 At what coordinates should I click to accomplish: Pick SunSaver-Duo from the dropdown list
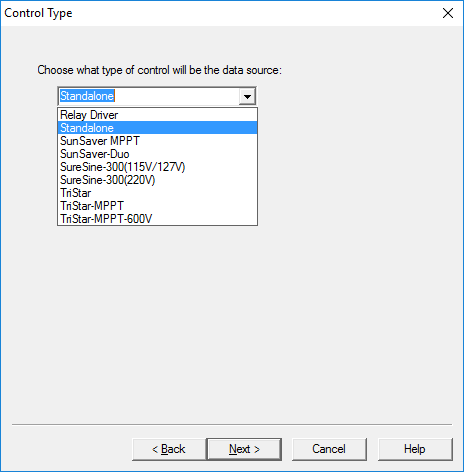click(157, 154)
